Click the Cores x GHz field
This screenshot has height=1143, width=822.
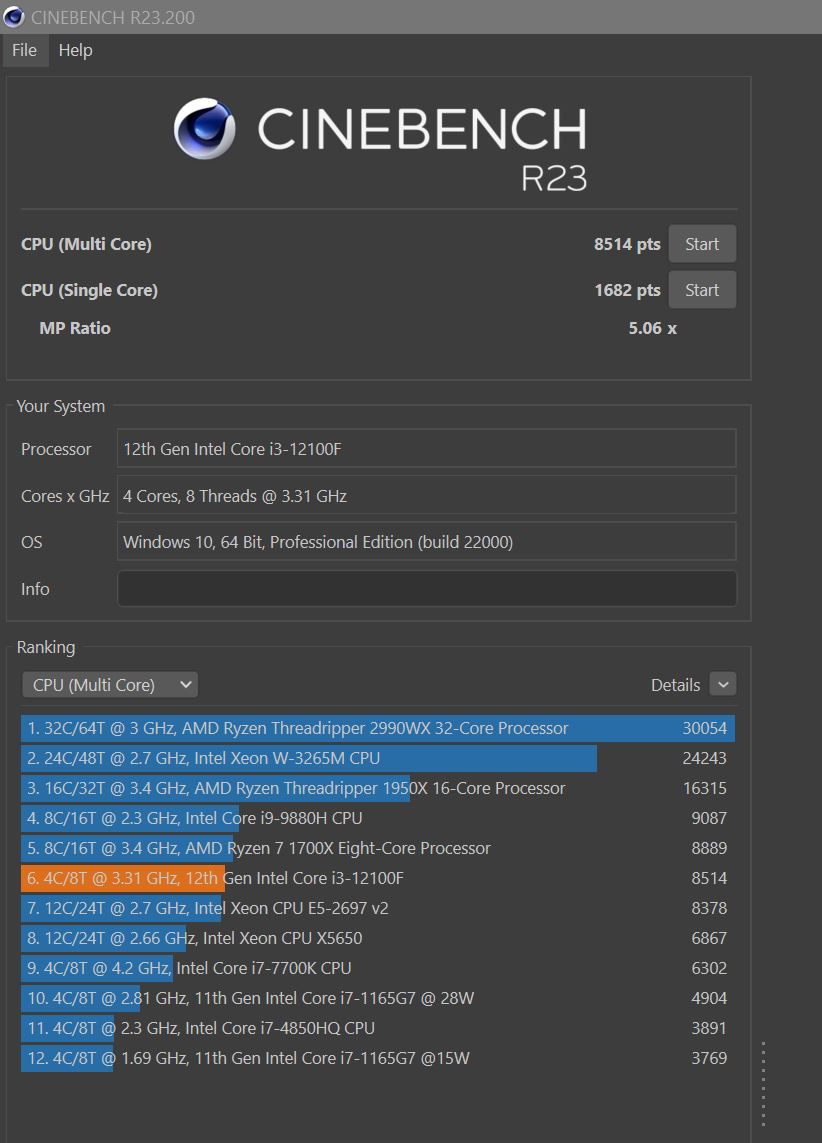pos(426,495)
